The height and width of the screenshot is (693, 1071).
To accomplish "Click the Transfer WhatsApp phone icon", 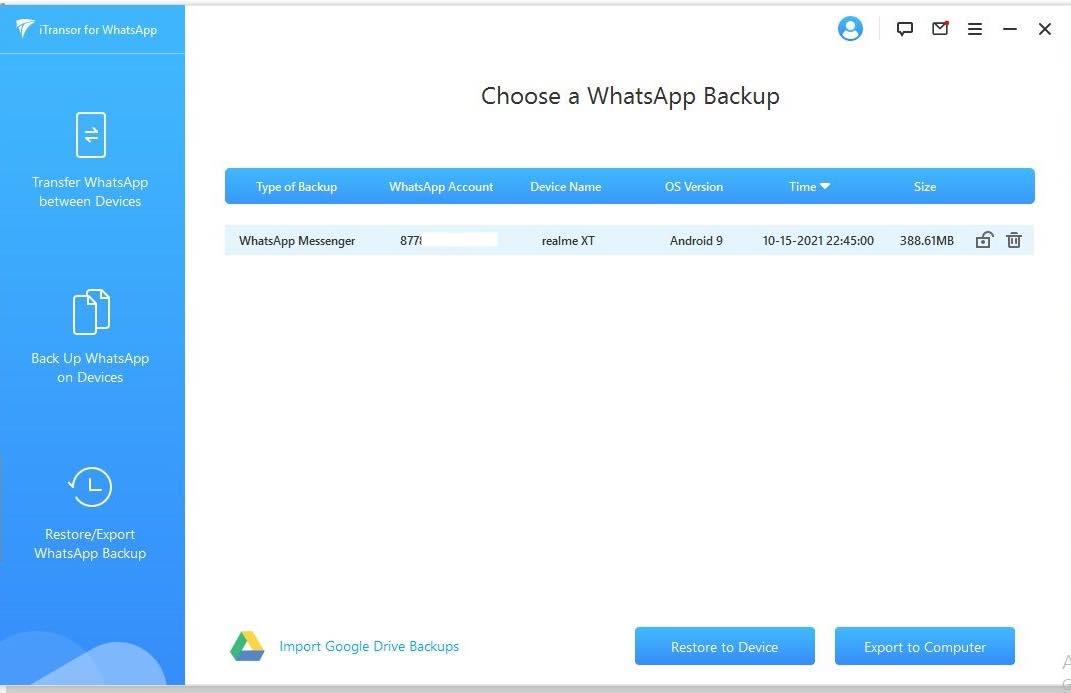I will tap(91, 135).
